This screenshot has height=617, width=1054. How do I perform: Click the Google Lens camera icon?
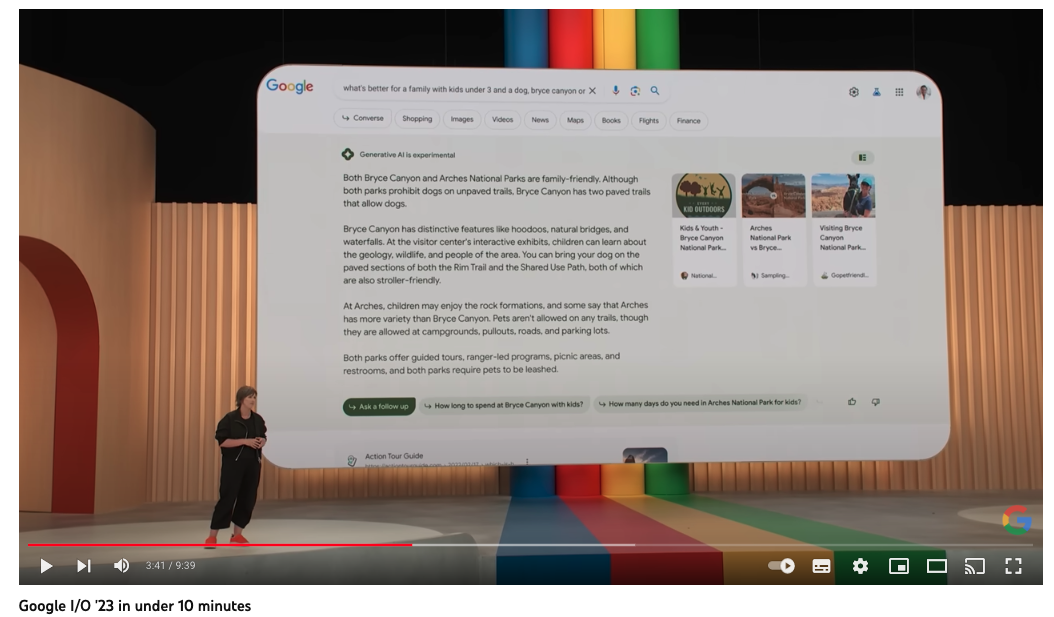pyautogui.click(x=635, y=91)
